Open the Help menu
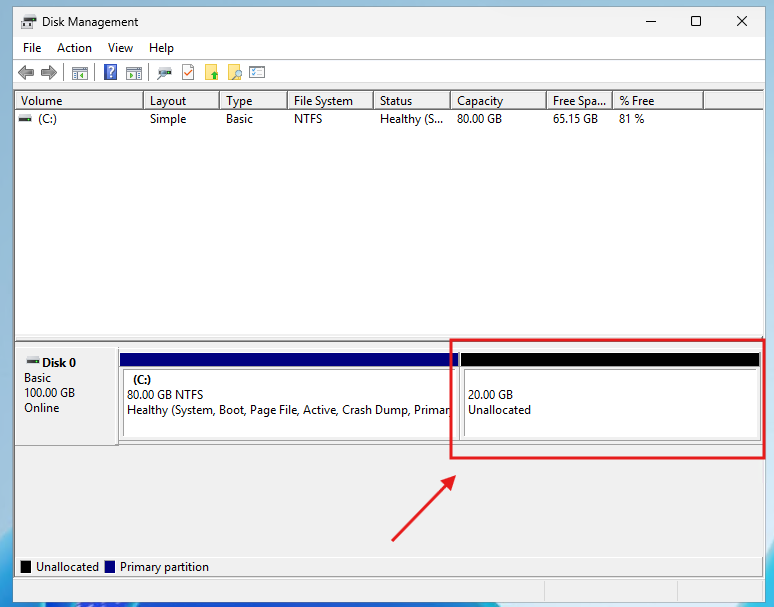 [161, 48]
